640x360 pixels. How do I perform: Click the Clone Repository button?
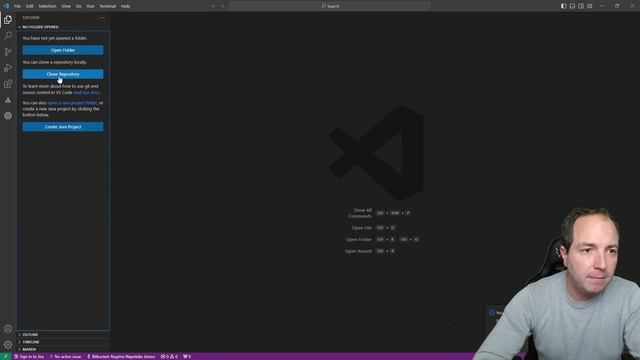pyautogui.click(x=63, y=74)
